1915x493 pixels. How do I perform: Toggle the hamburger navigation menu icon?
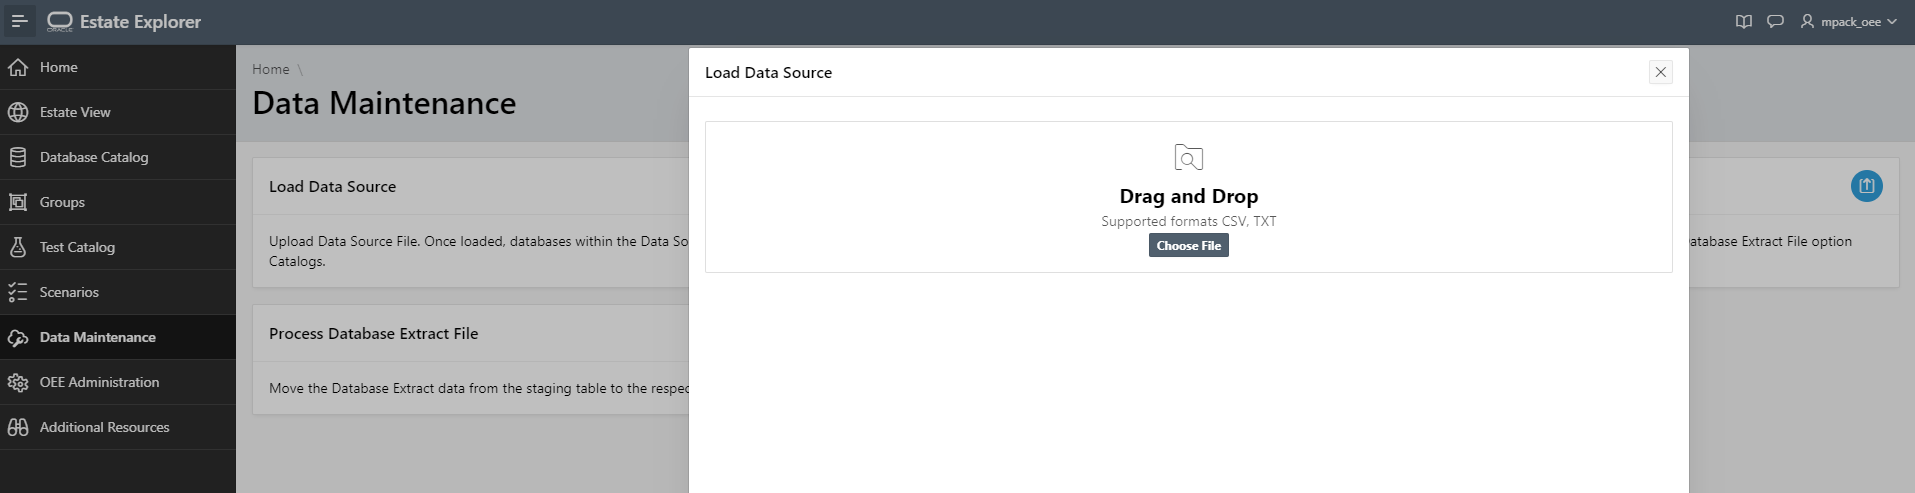(x=19, y=21)
